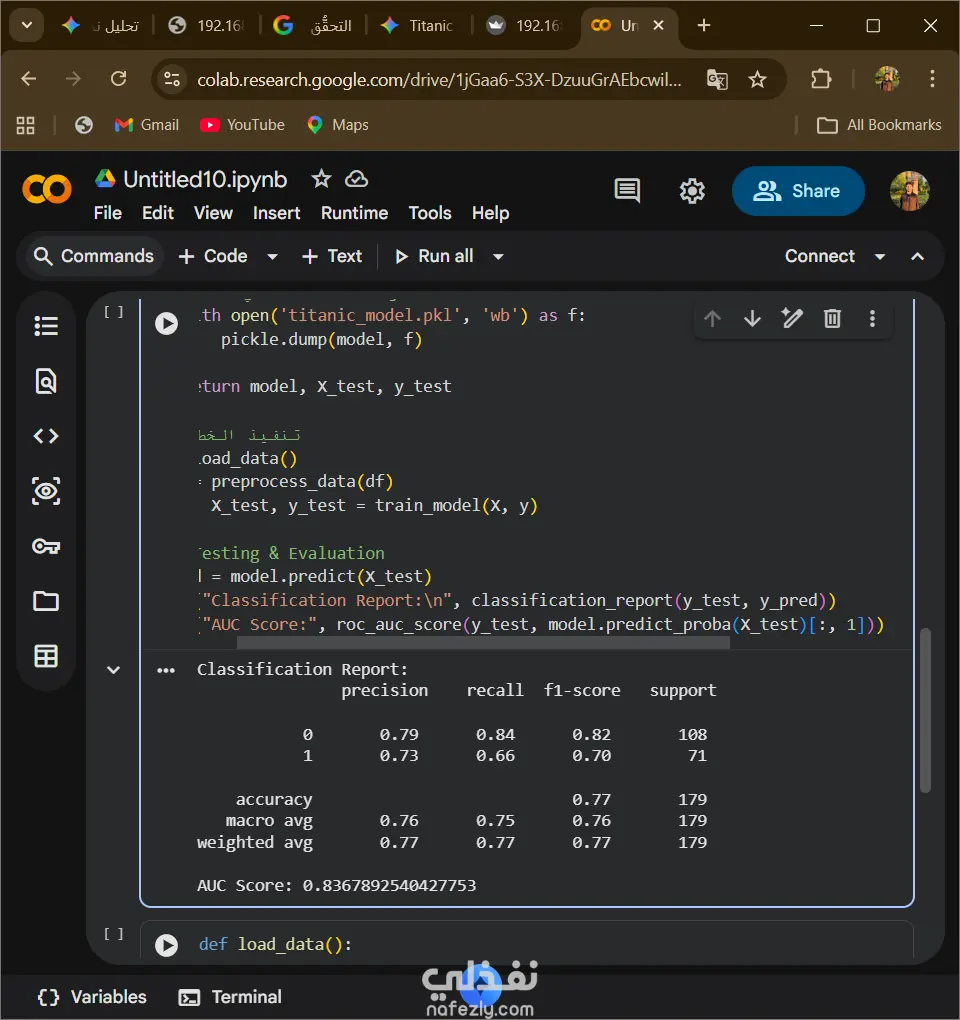This screenshot has width=960, height=1020.
Task: Click the vertical notebook scrollbar
Action: point(926,710)
